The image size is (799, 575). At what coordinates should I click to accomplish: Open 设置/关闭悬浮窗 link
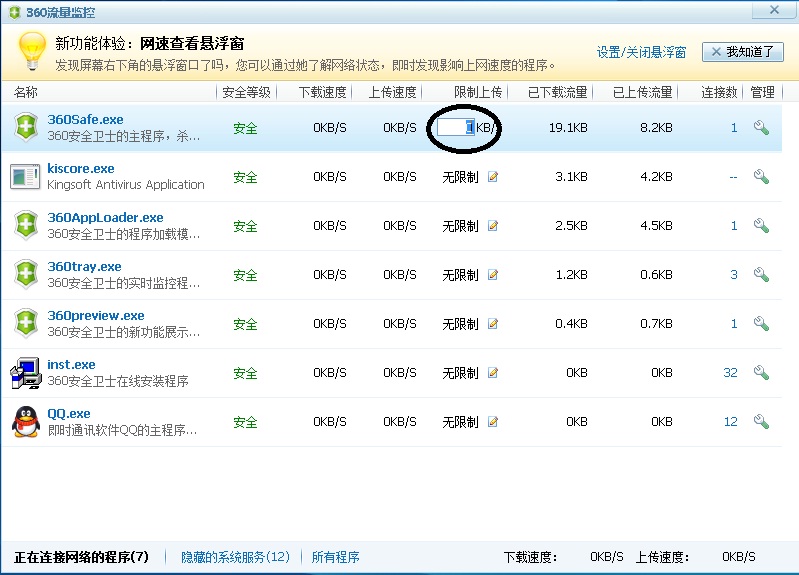641,52
